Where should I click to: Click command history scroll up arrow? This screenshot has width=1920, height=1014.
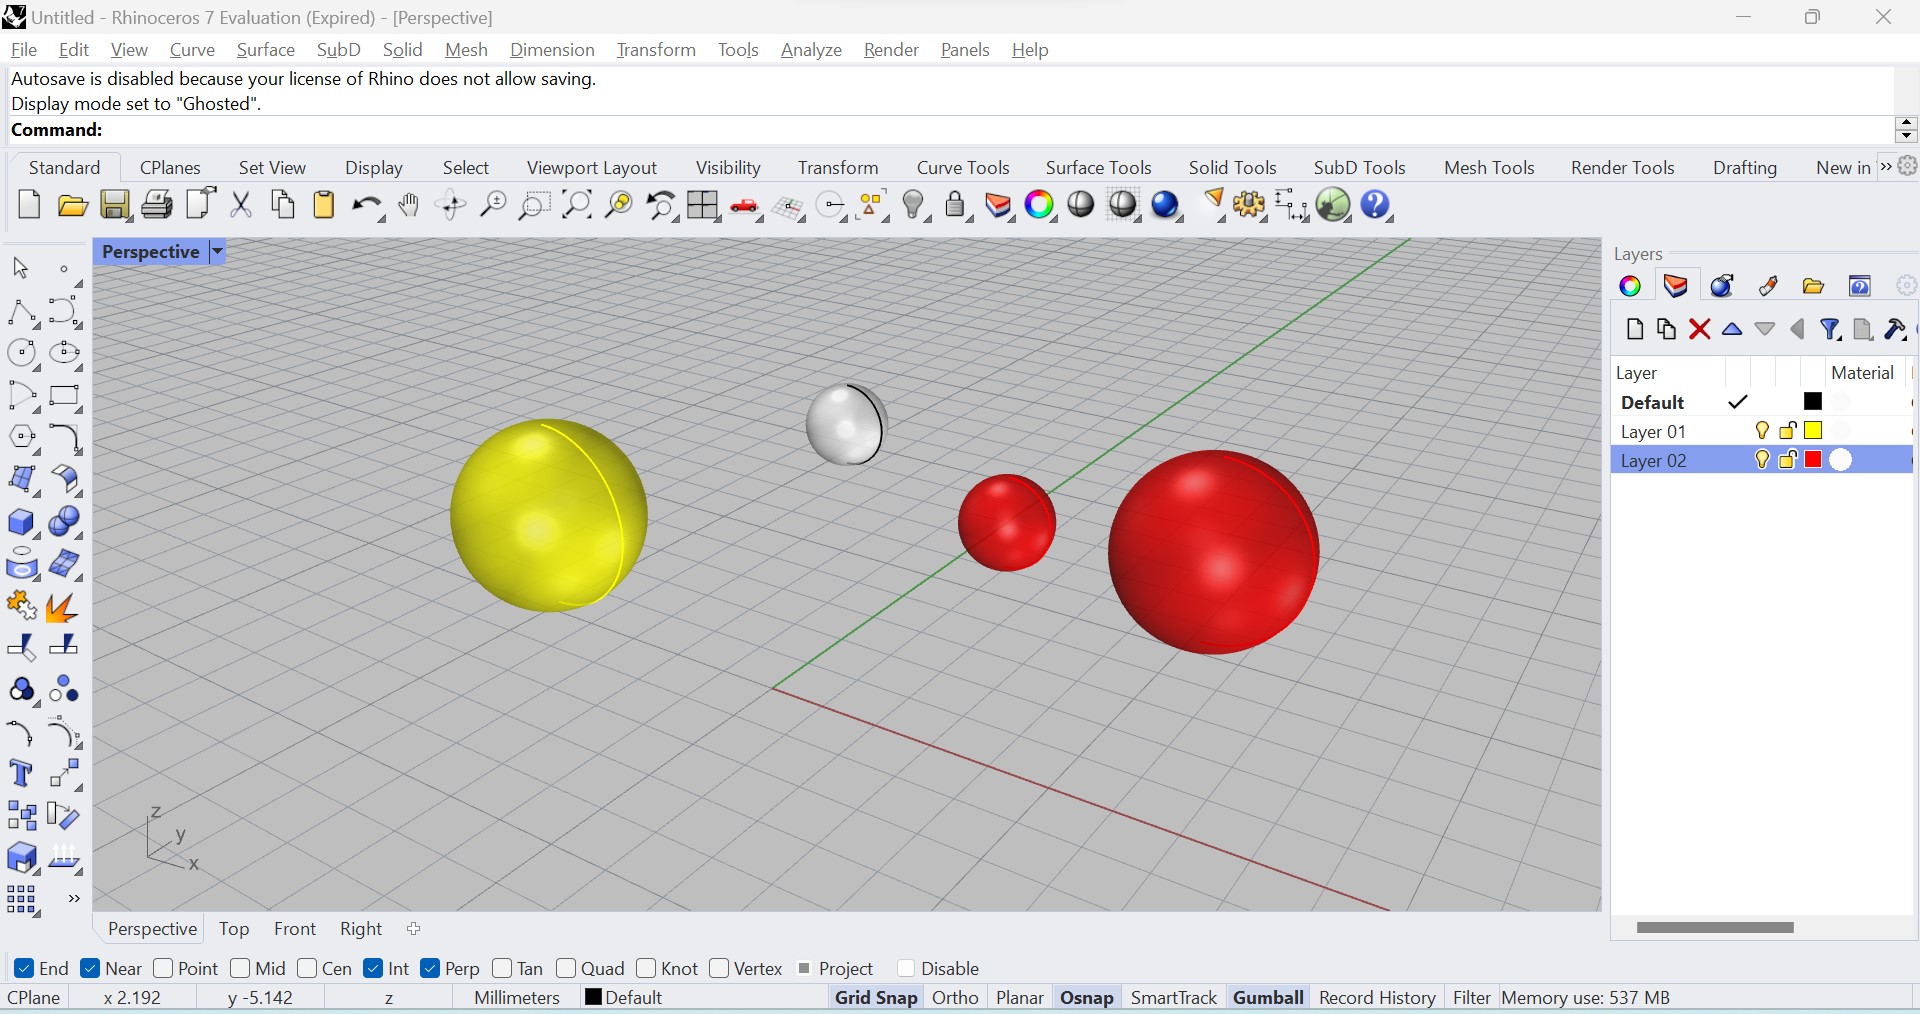(x=1906, y=123)
